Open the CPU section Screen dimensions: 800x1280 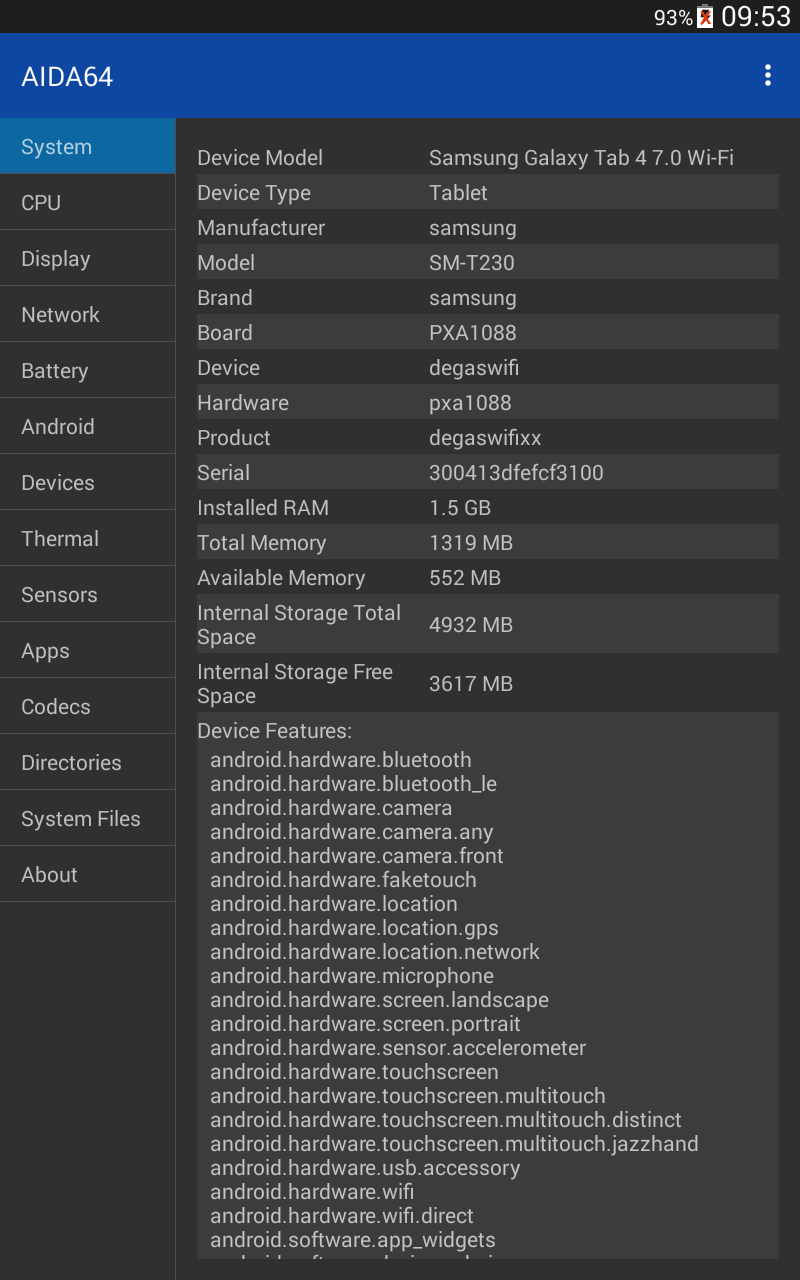tap(87, 203)
